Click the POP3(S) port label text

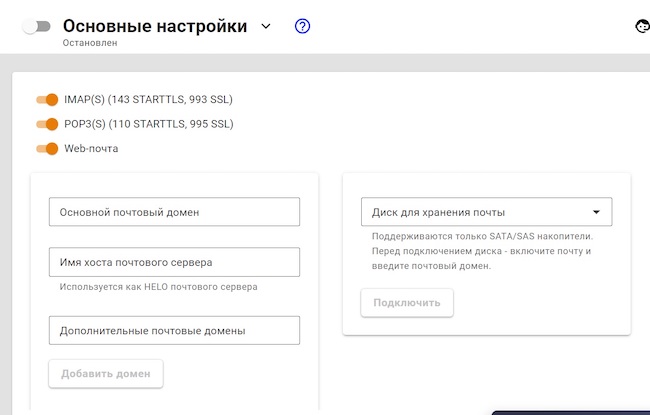pos(148,124)
